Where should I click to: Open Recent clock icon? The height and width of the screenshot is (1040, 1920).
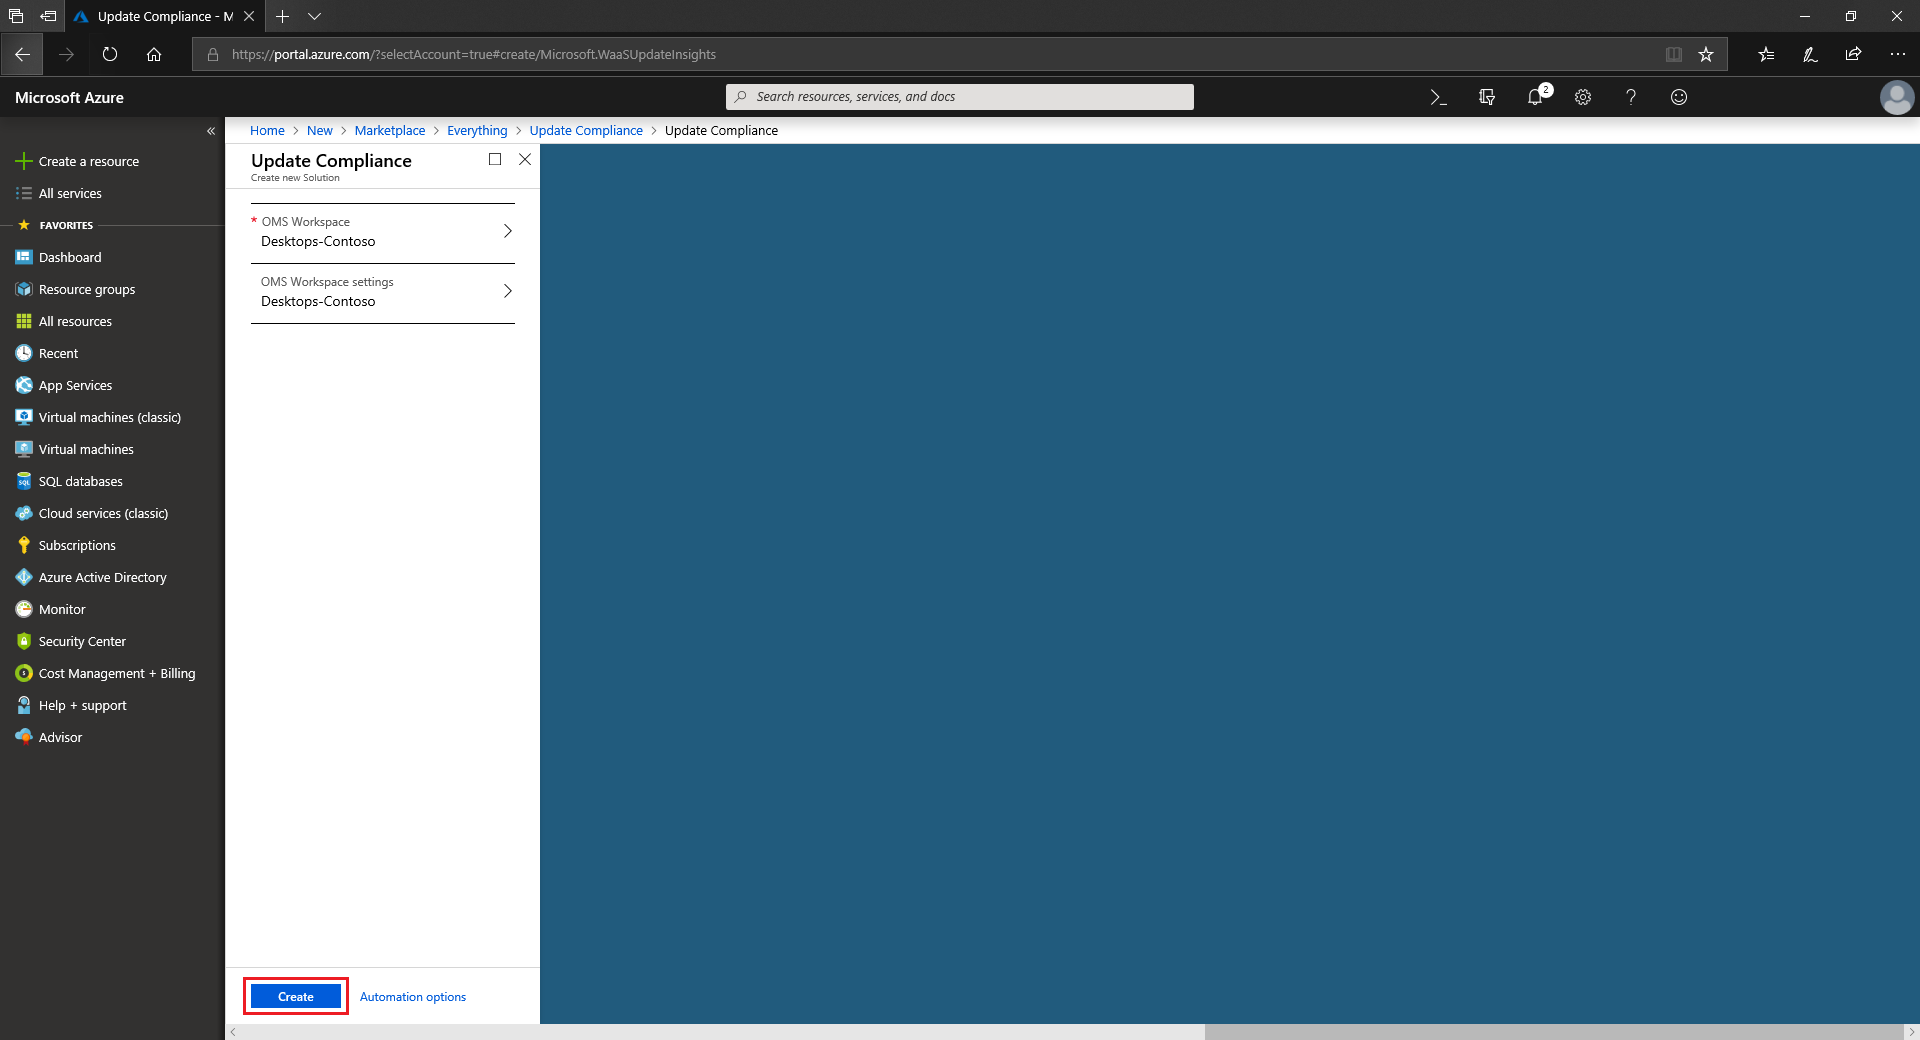(24, 353)
